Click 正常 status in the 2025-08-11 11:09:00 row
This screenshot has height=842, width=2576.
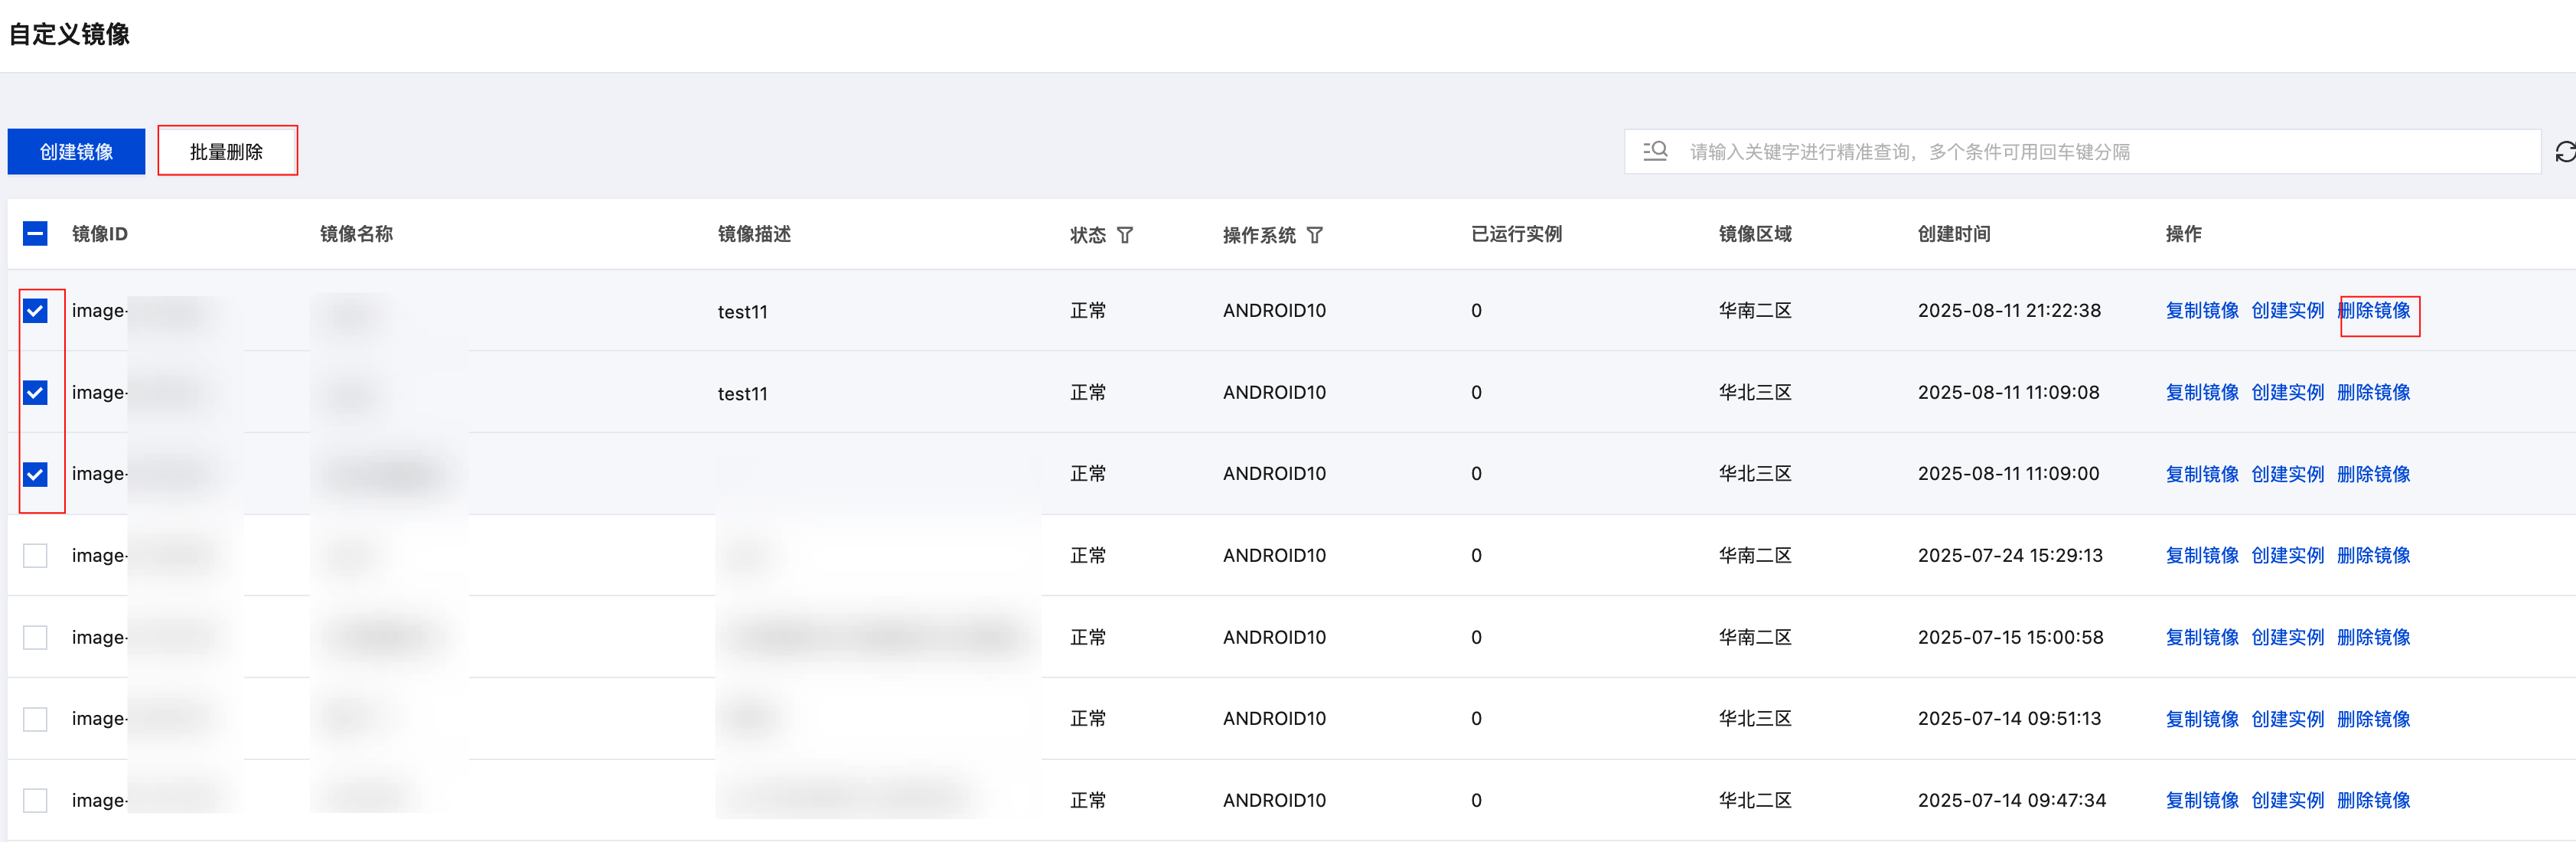point(1088,474)
